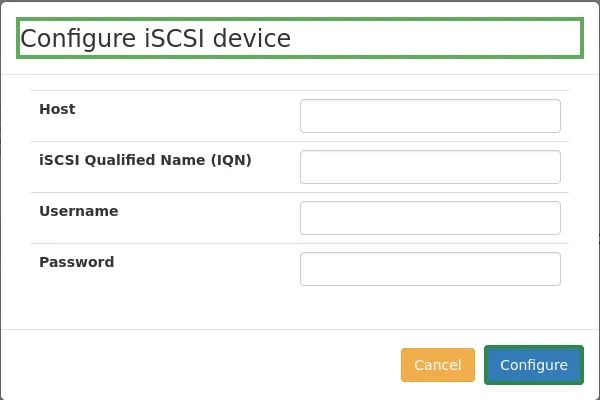Click the "iSCSI Qualified Name (IQN)" label

click(145, 160)
